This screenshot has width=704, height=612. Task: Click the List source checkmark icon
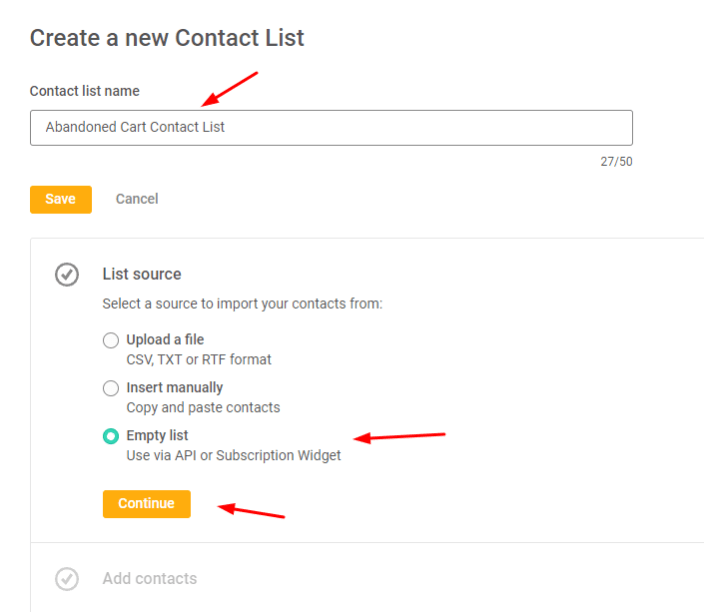pos(67,274)
